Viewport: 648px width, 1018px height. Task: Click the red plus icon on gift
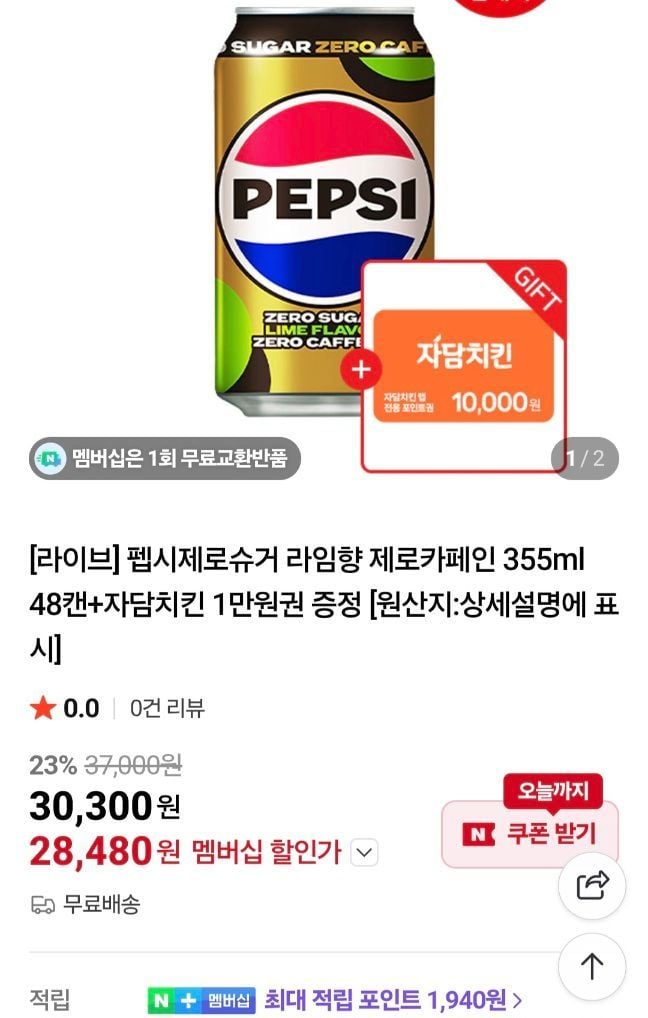[x=361, y=370]
